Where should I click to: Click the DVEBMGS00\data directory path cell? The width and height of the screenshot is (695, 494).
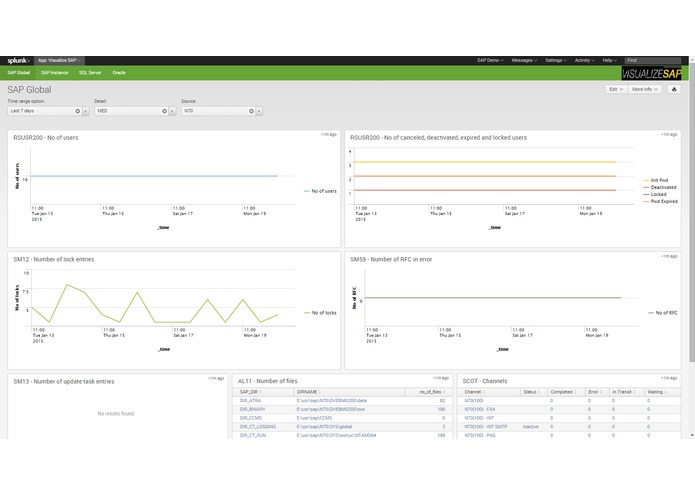(x=332, y=401)
